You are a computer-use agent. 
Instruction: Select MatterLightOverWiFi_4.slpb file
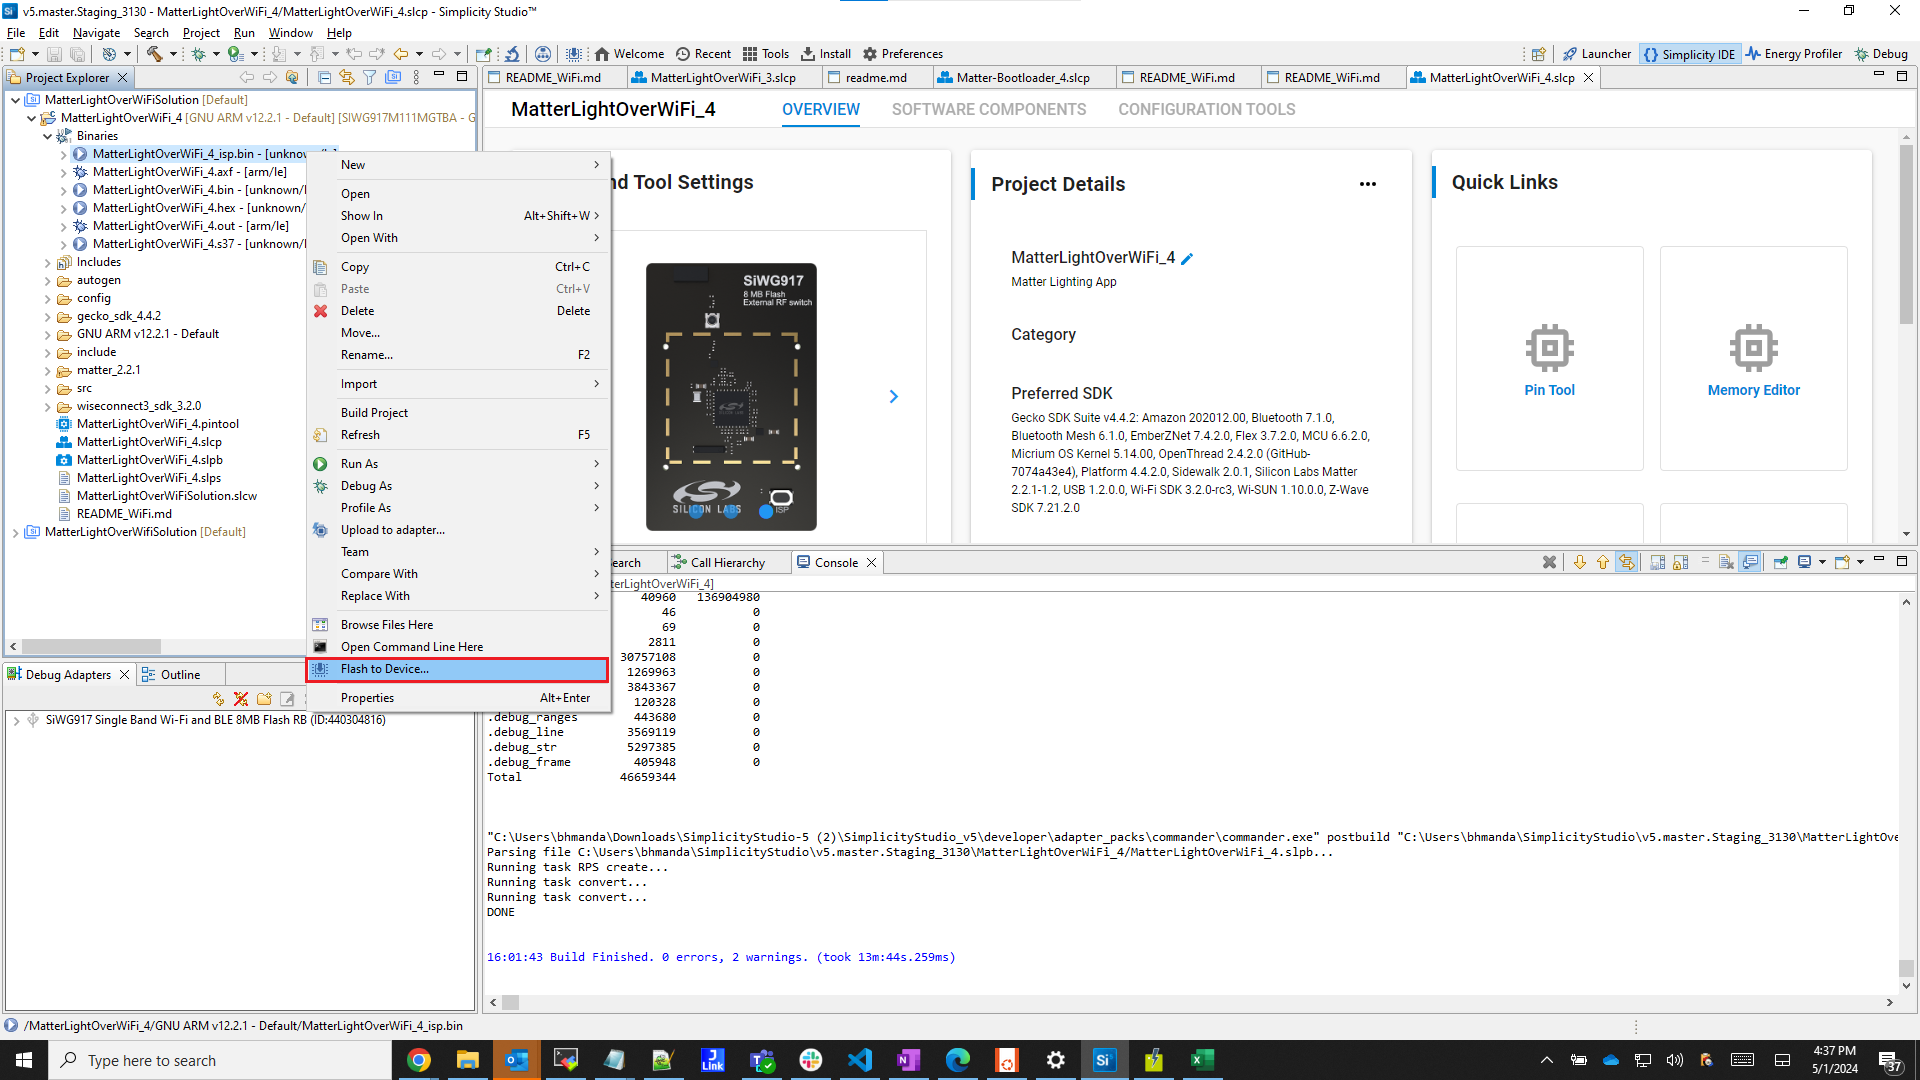pyautogui.click(x=149, y=460)
